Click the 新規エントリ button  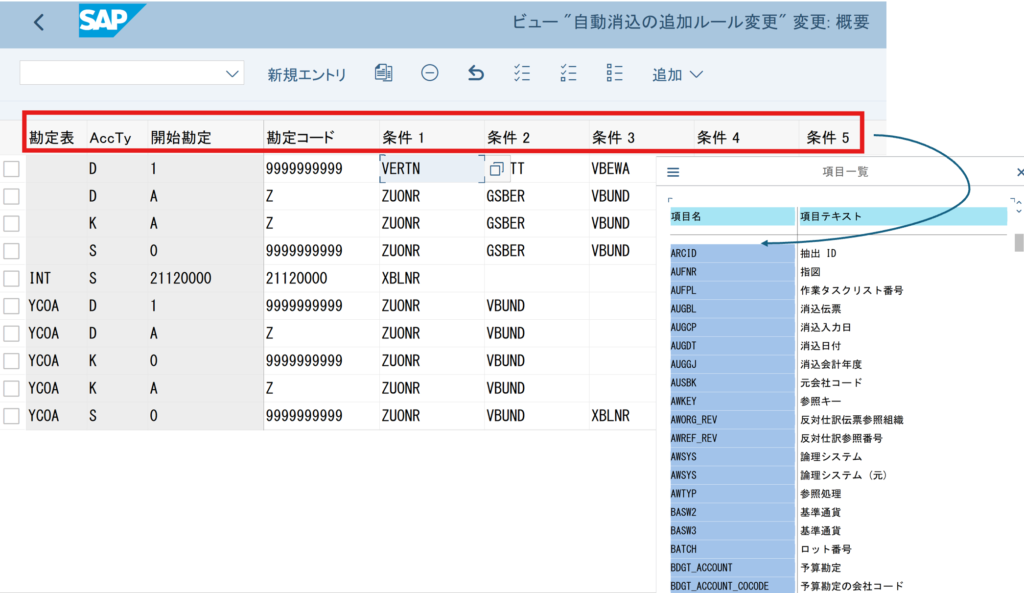click(306, 74)
